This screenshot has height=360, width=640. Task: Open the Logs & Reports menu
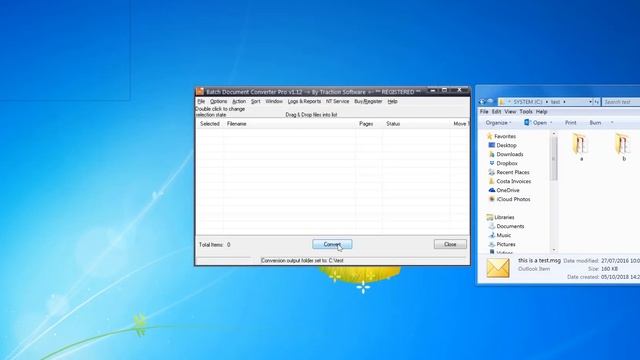(x=304, y=101)
